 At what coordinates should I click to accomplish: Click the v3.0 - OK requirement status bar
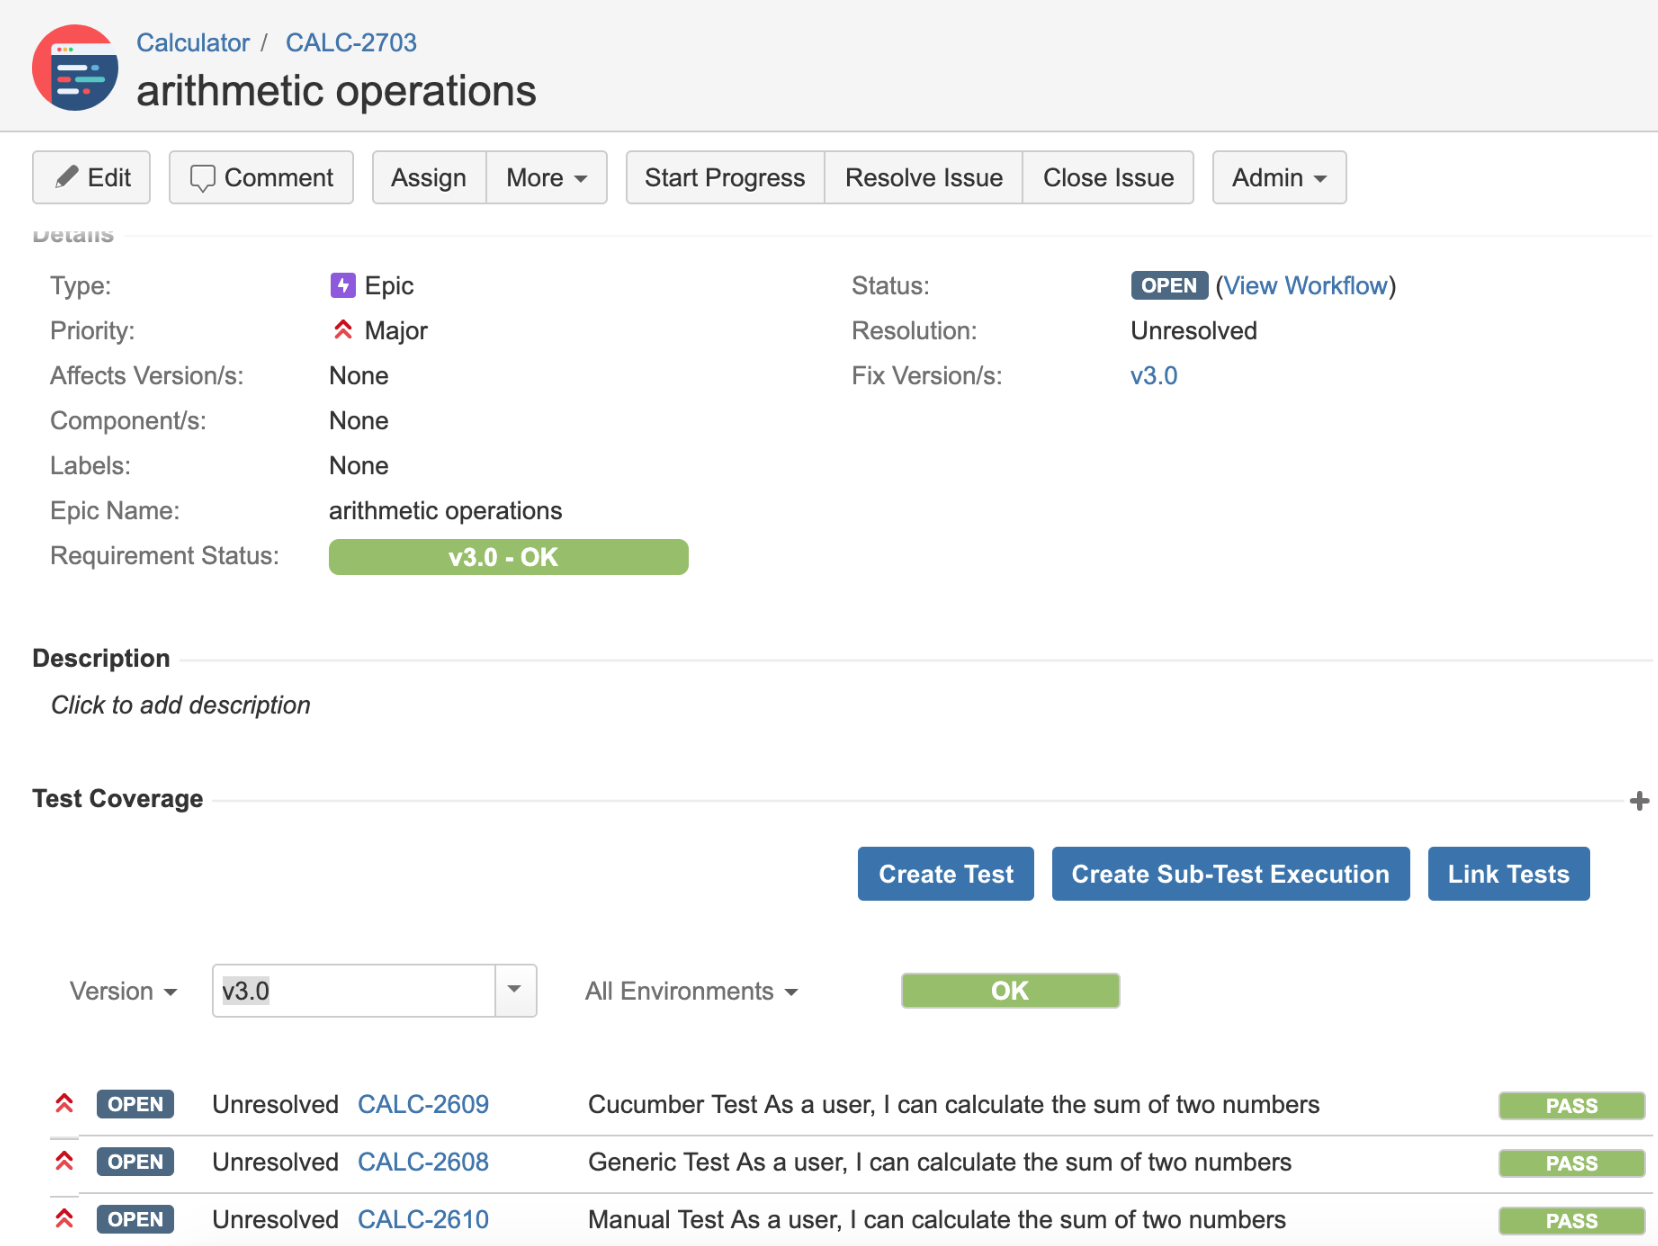pyautogui.click(x=508, y=557)
